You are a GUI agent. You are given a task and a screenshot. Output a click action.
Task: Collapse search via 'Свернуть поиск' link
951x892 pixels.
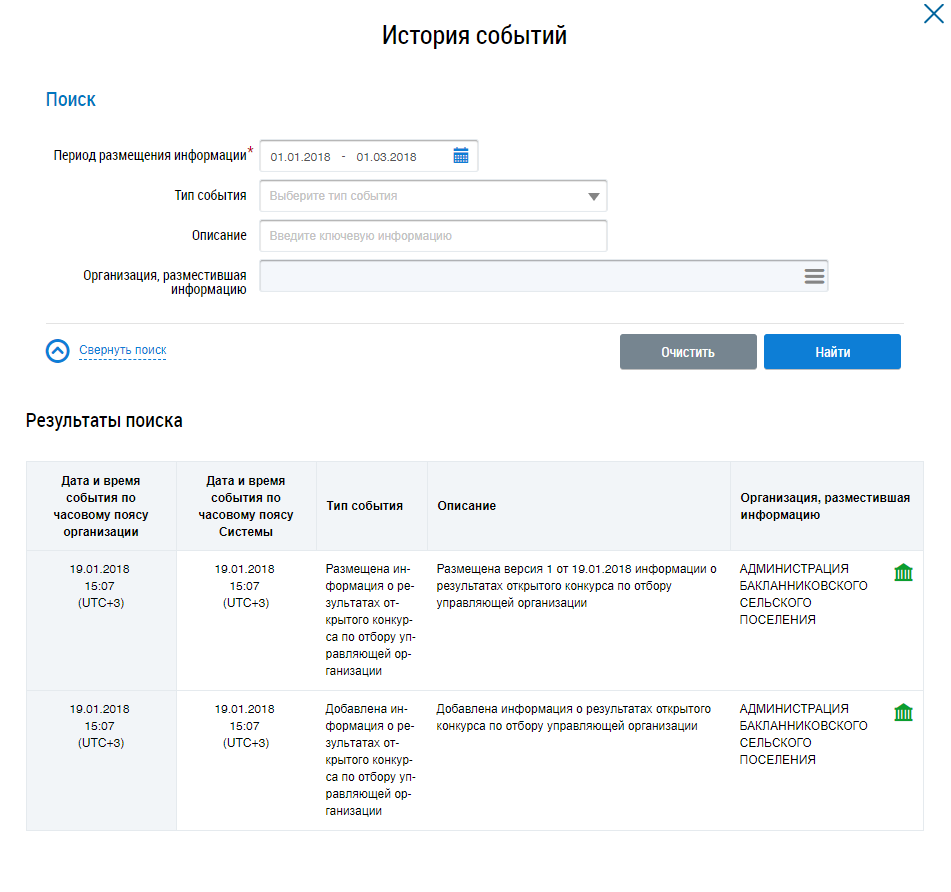pyautogui.click(x=122, y=350)
